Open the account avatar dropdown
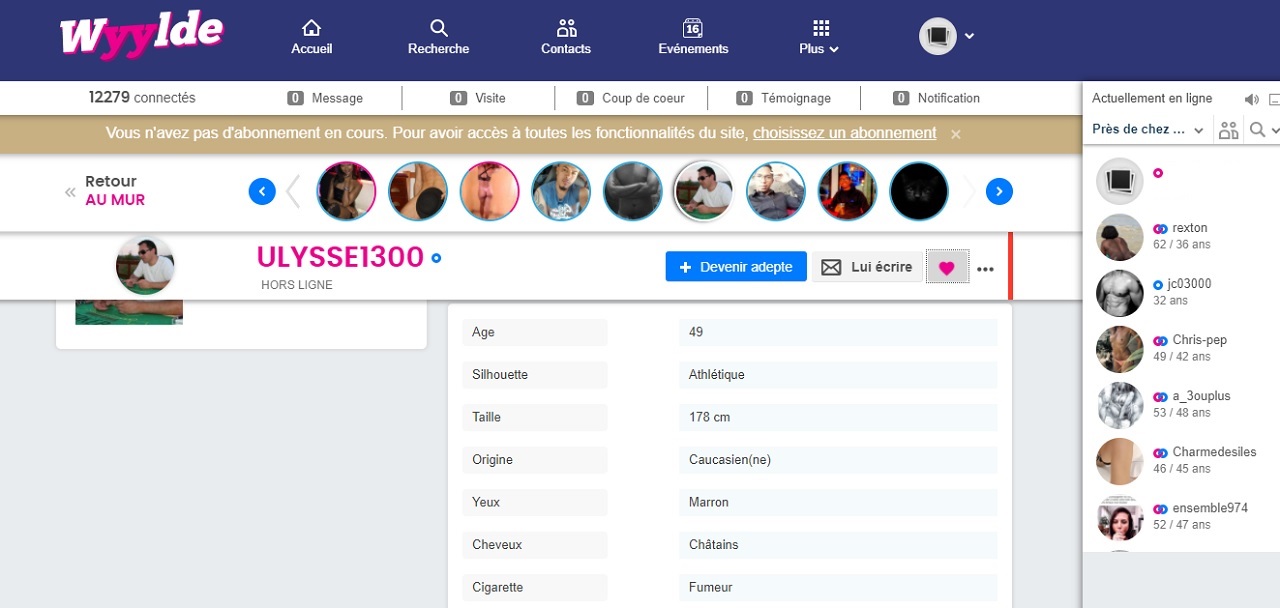Viewport: 1280px width, 608px height. tap(946, 37)
